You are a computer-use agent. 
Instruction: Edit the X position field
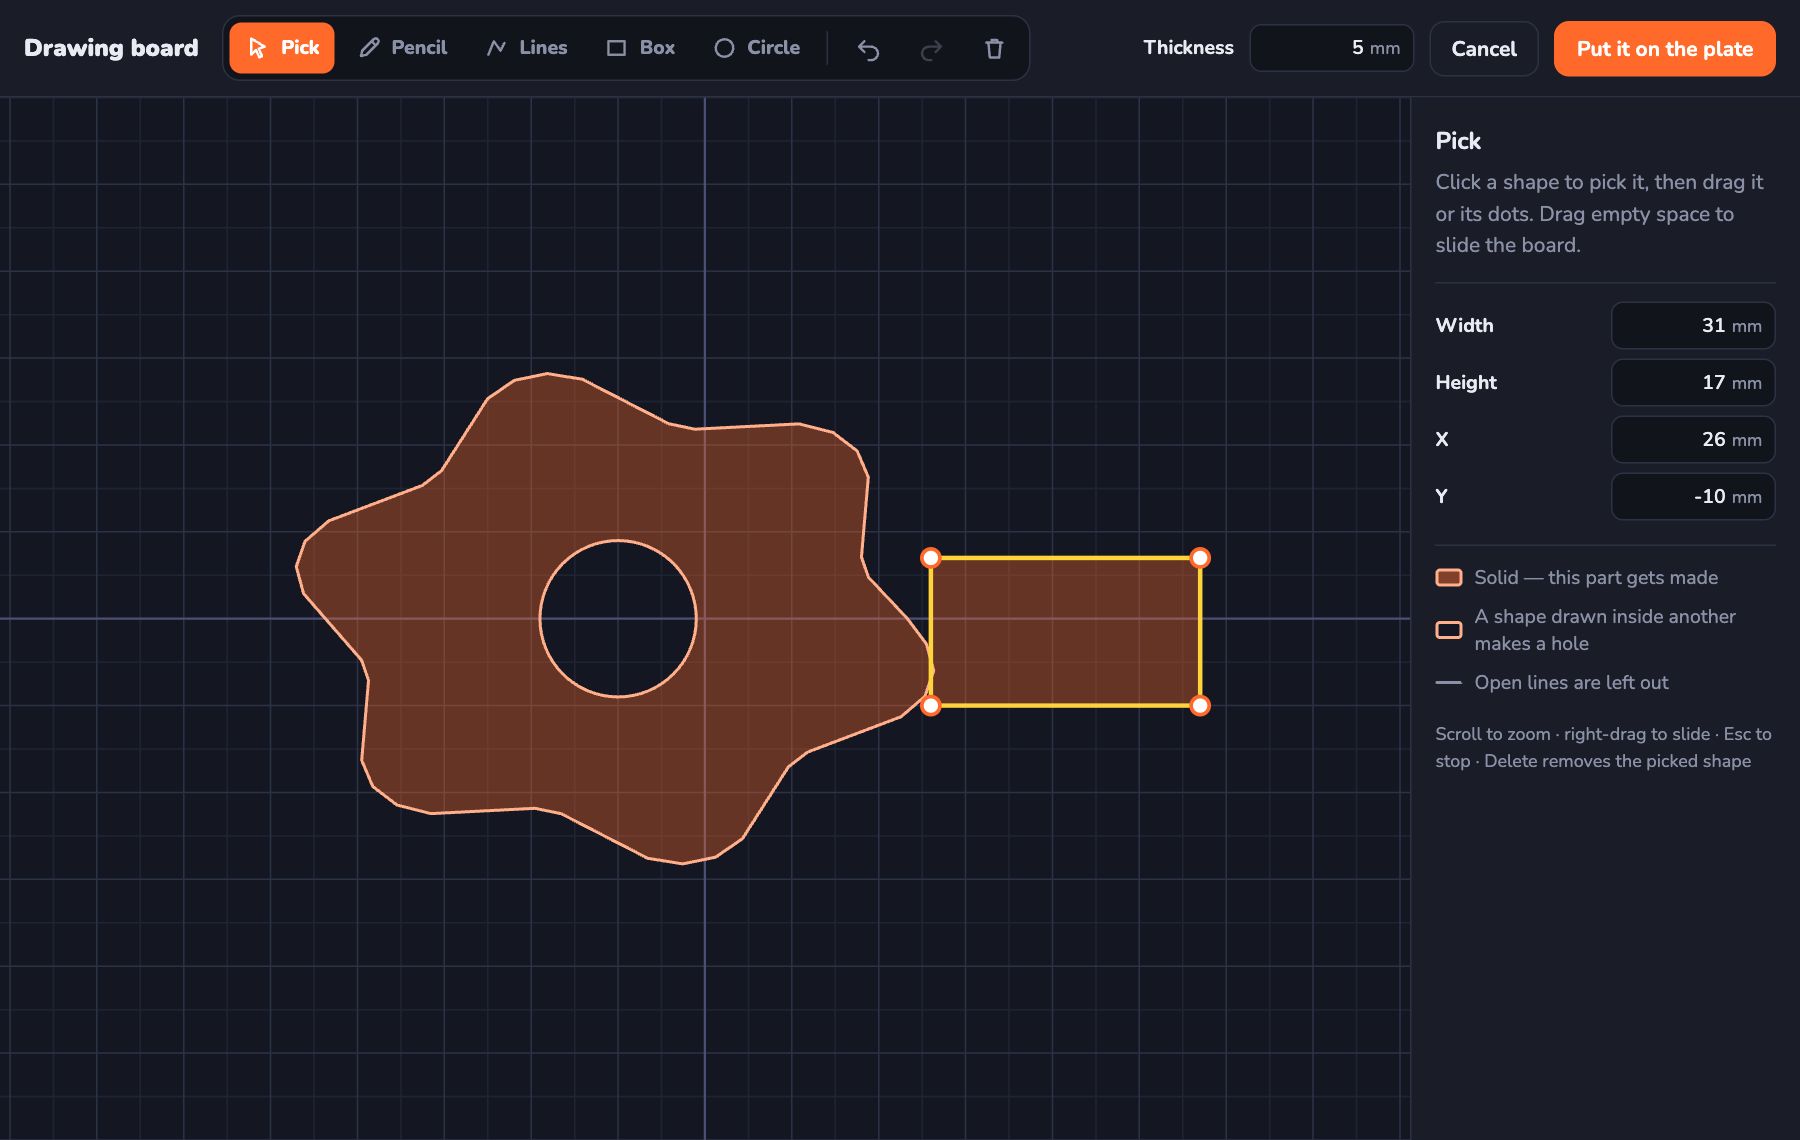1693,440
